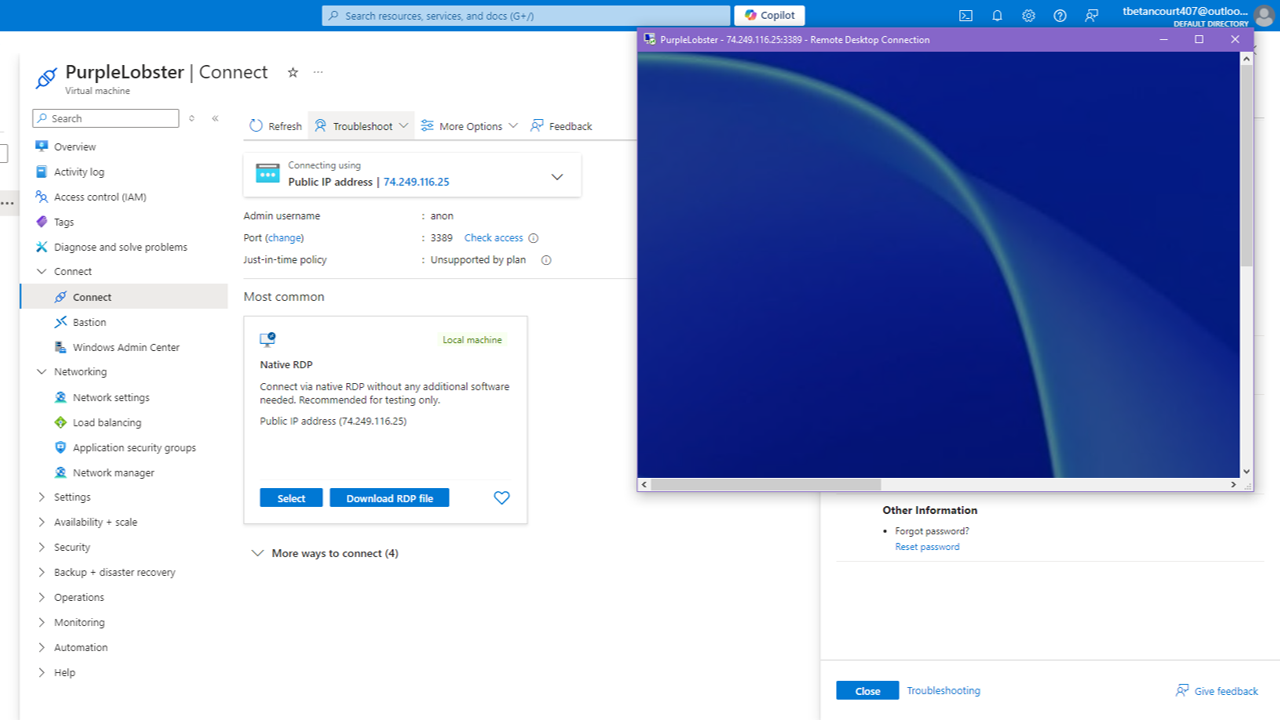Open Overview in sidebar
1280x720 pixels.
pos(75,146)
